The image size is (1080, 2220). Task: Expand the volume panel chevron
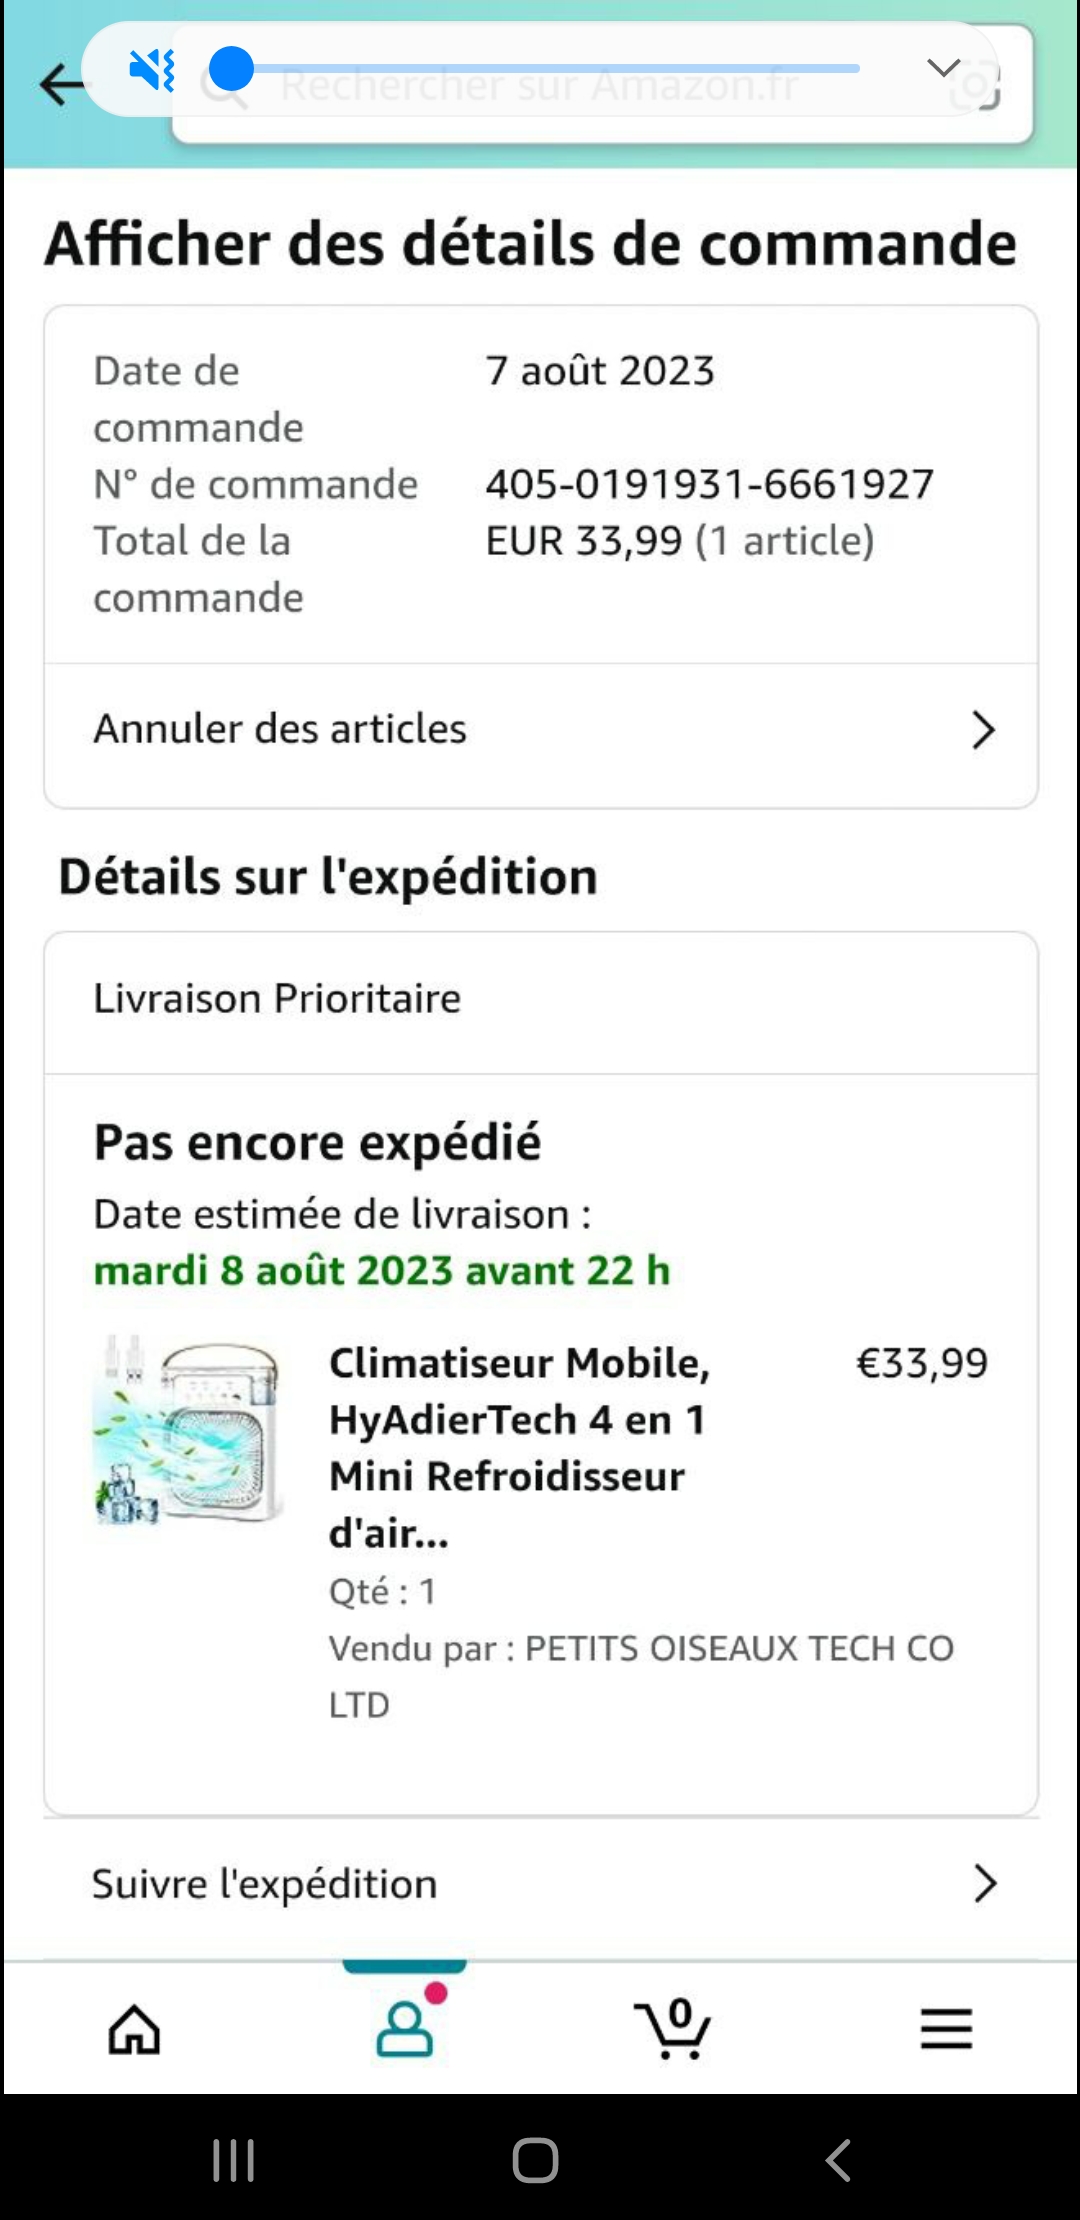(x=943, y=68)
